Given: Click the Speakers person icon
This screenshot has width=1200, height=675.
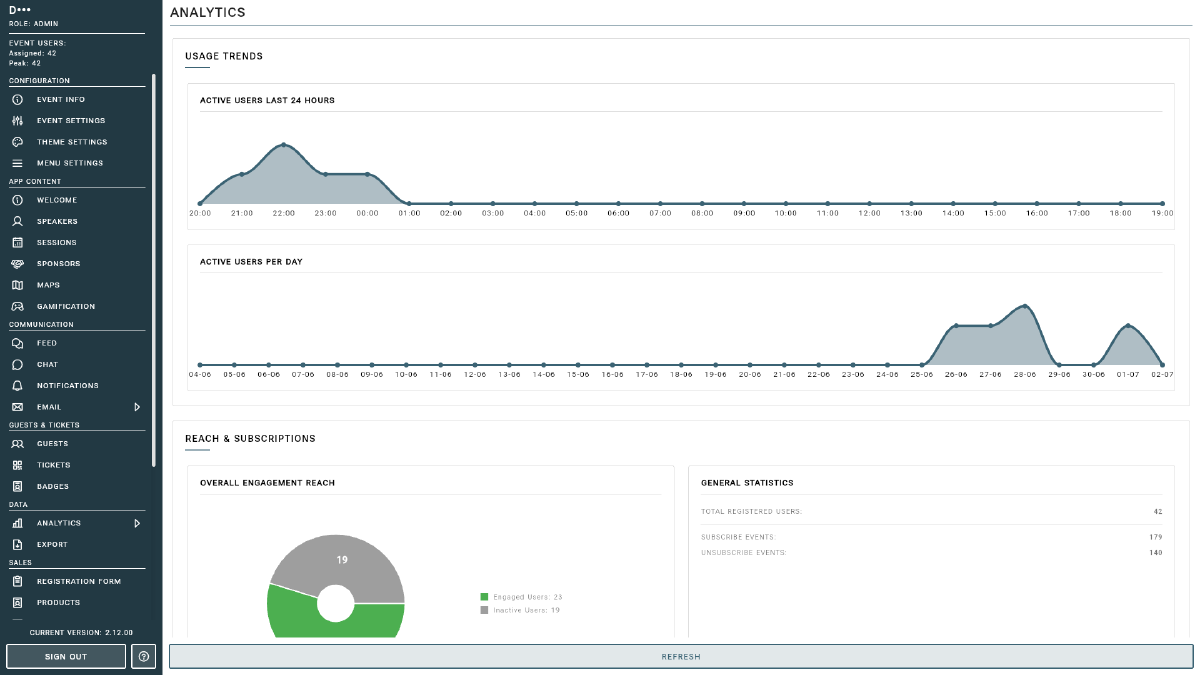Looking at the screenshot, I should (x=17, y=221).
